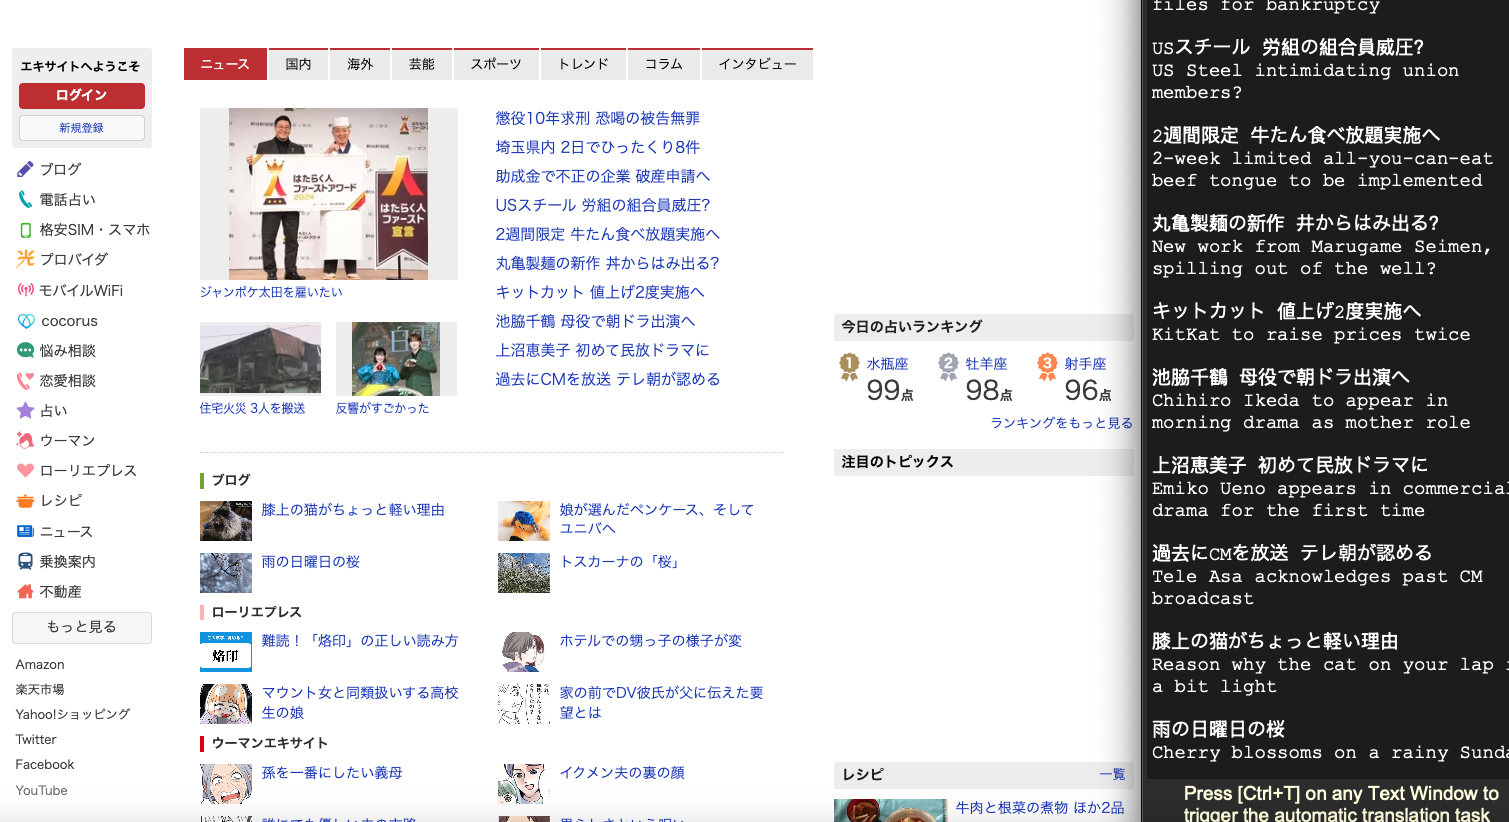This screenshot has height=822, width=1509.
Task: Open article ホテルでの甥っ子の様子が変
Action: (651, 641)
